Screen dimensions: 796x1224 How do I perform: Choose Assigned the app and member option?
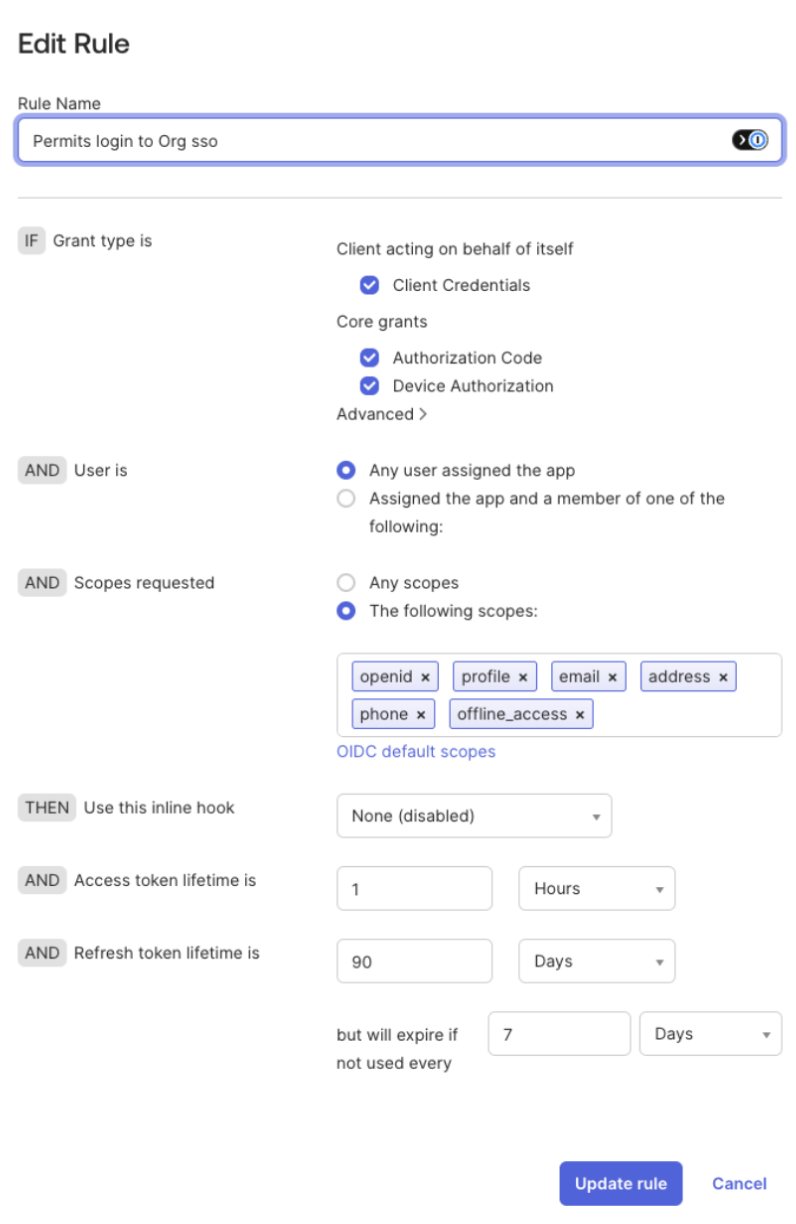(x=346, y=498)
